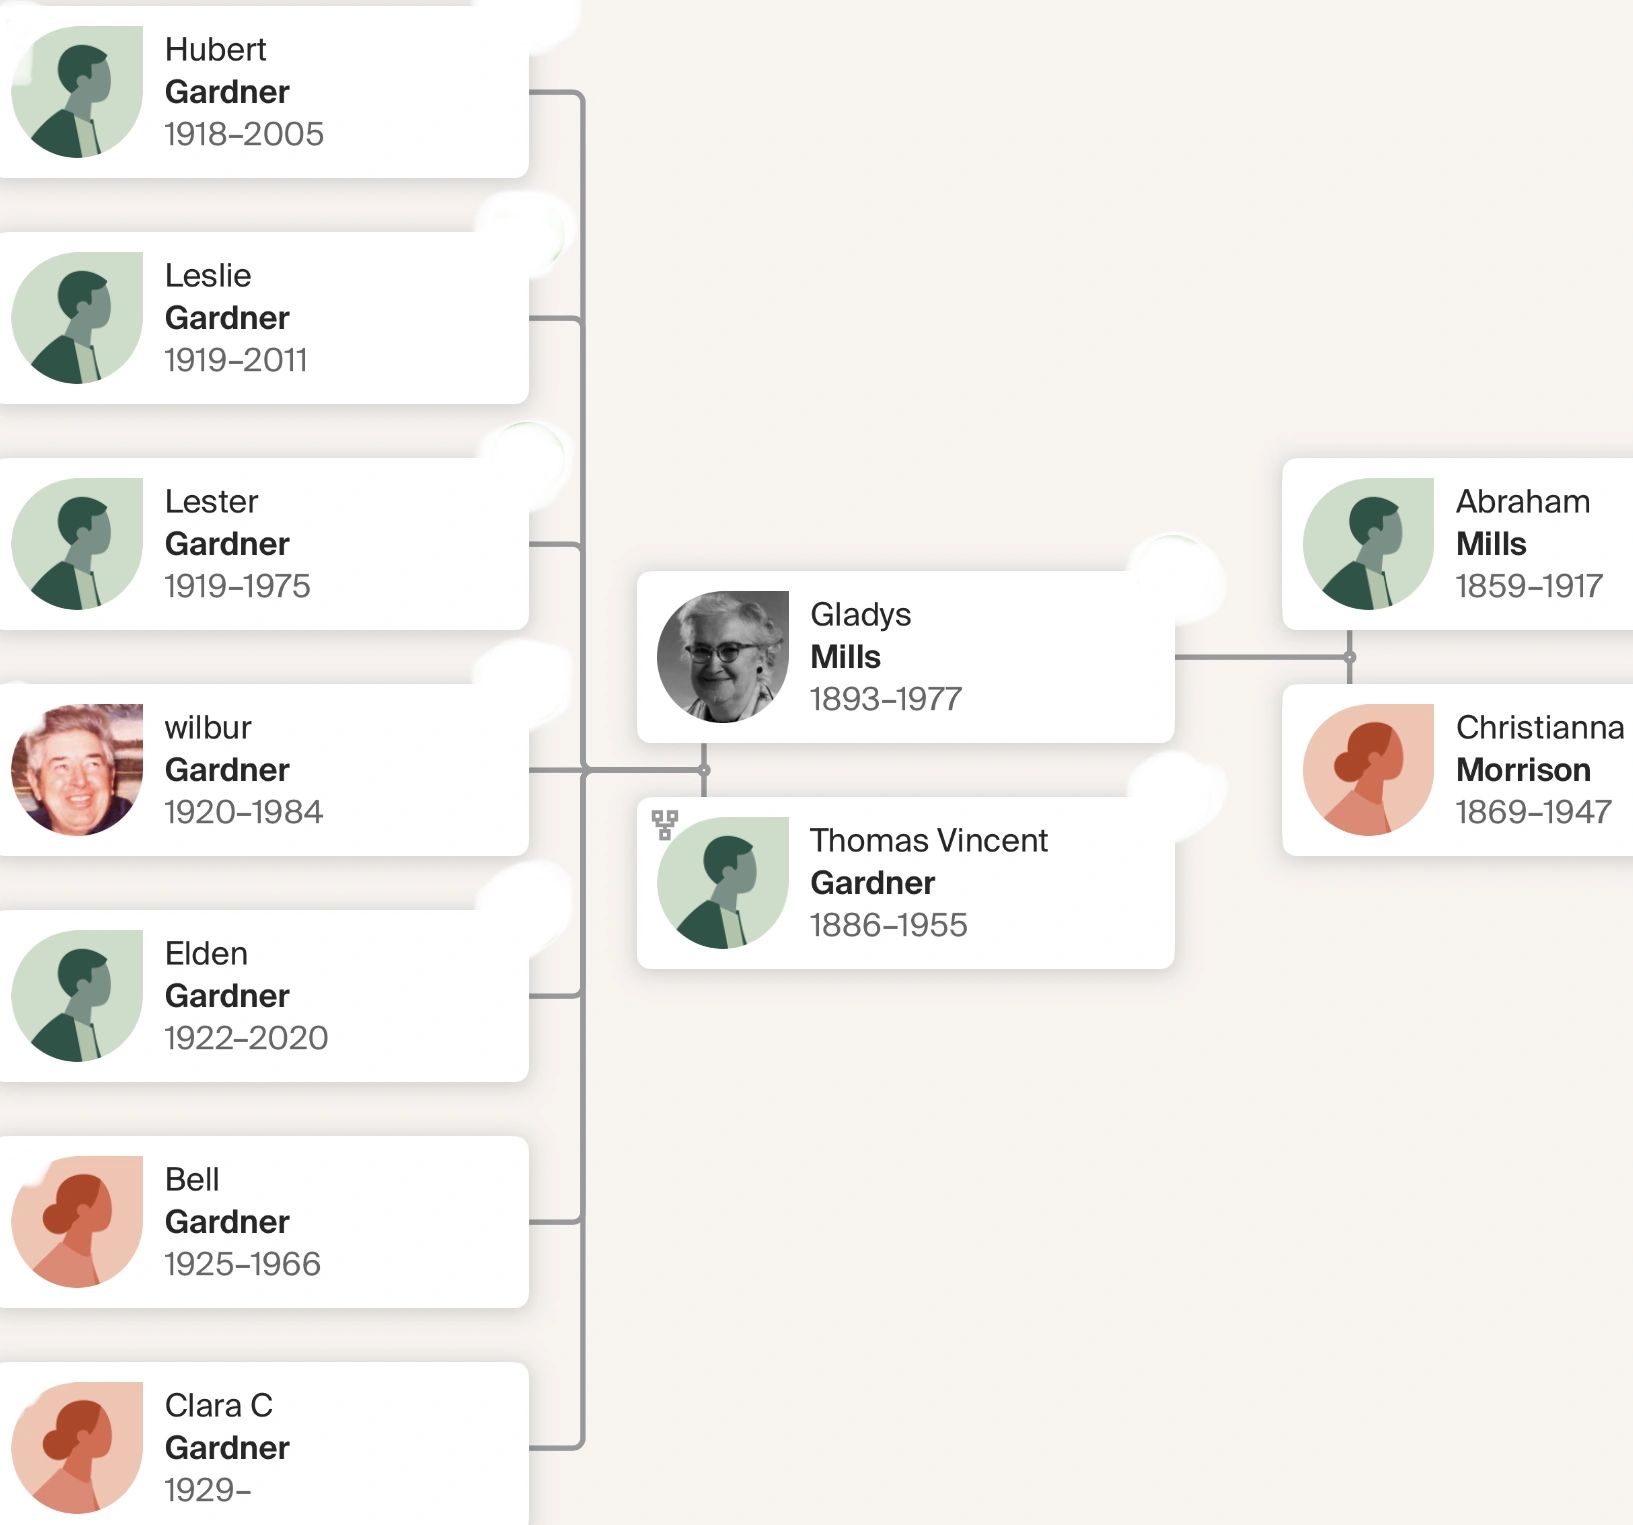Click the Gladys and Thomas couple connector node
The height and width of the screenshot is (1525, 1633).
click(x=704, y=770)
